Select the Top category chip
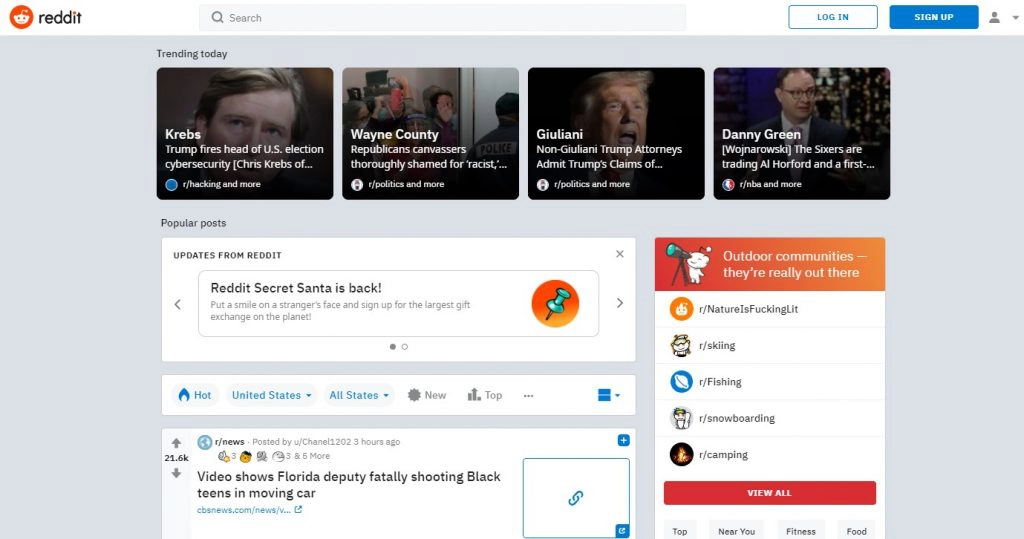1024x539 pixels. [x=680, y=531]
